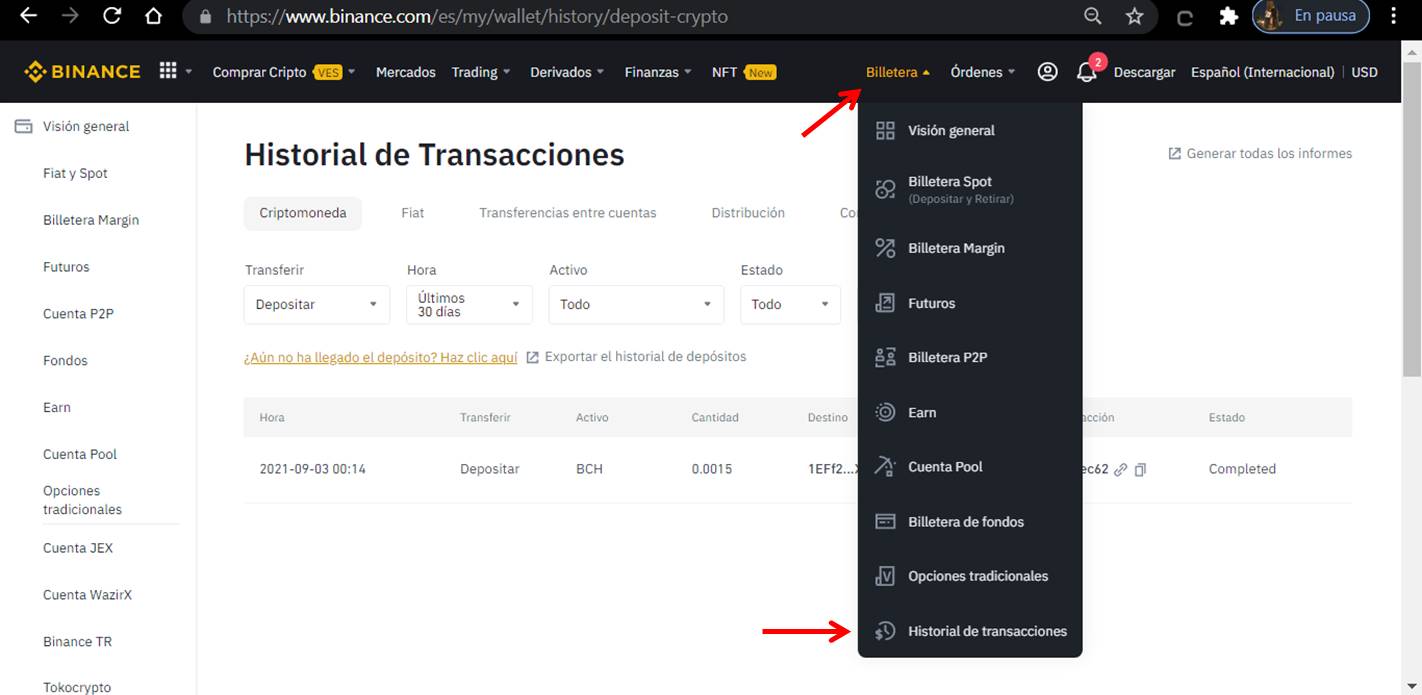
Task: Expand the Finanzas menu
Action: 658,72
